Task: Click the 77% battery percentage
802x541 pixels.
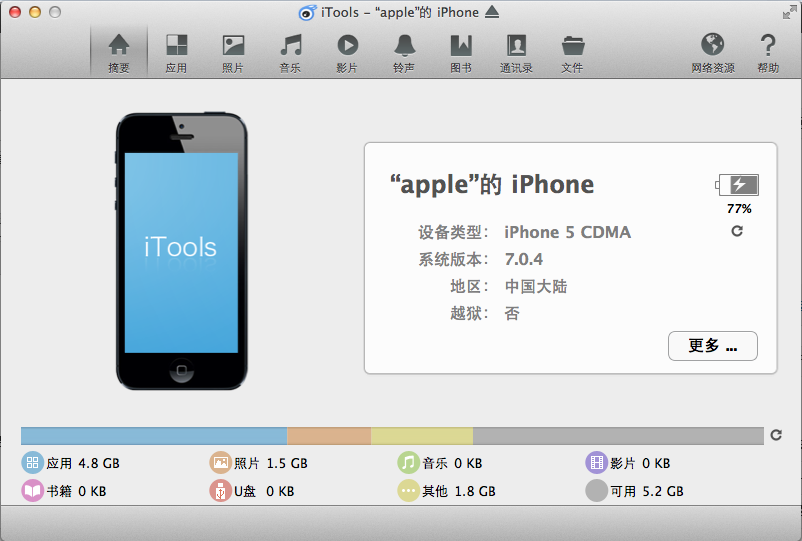Action: pyautogui.click(x=739, y=209)
